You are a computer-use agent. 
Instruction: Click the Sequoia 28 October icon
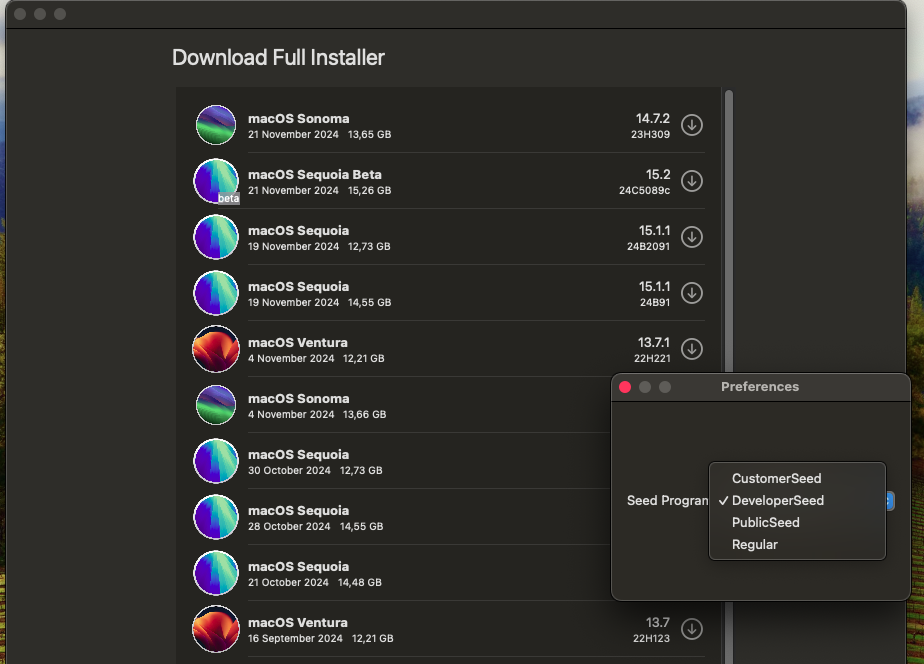pos(216,517)
